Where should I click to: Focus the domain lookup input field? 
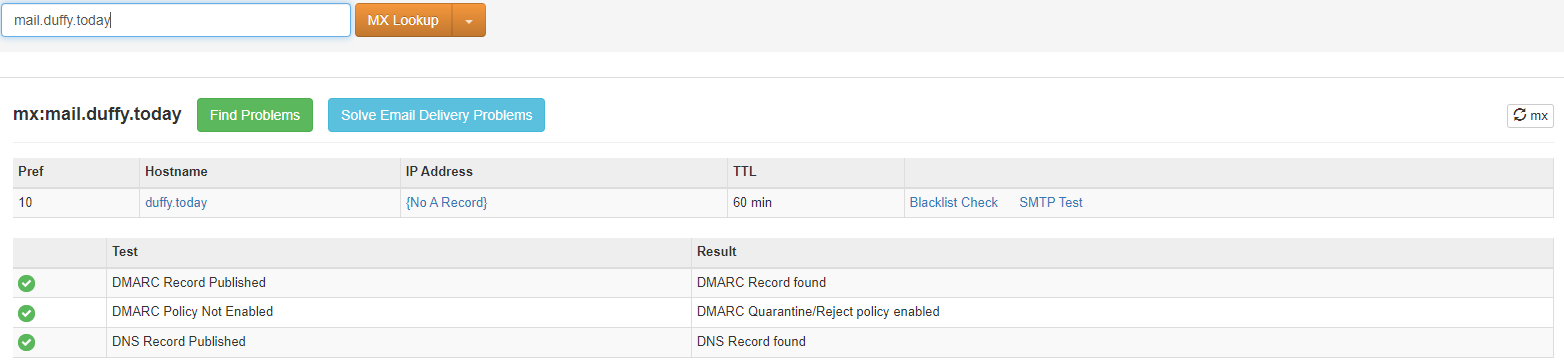pos(176,20)
